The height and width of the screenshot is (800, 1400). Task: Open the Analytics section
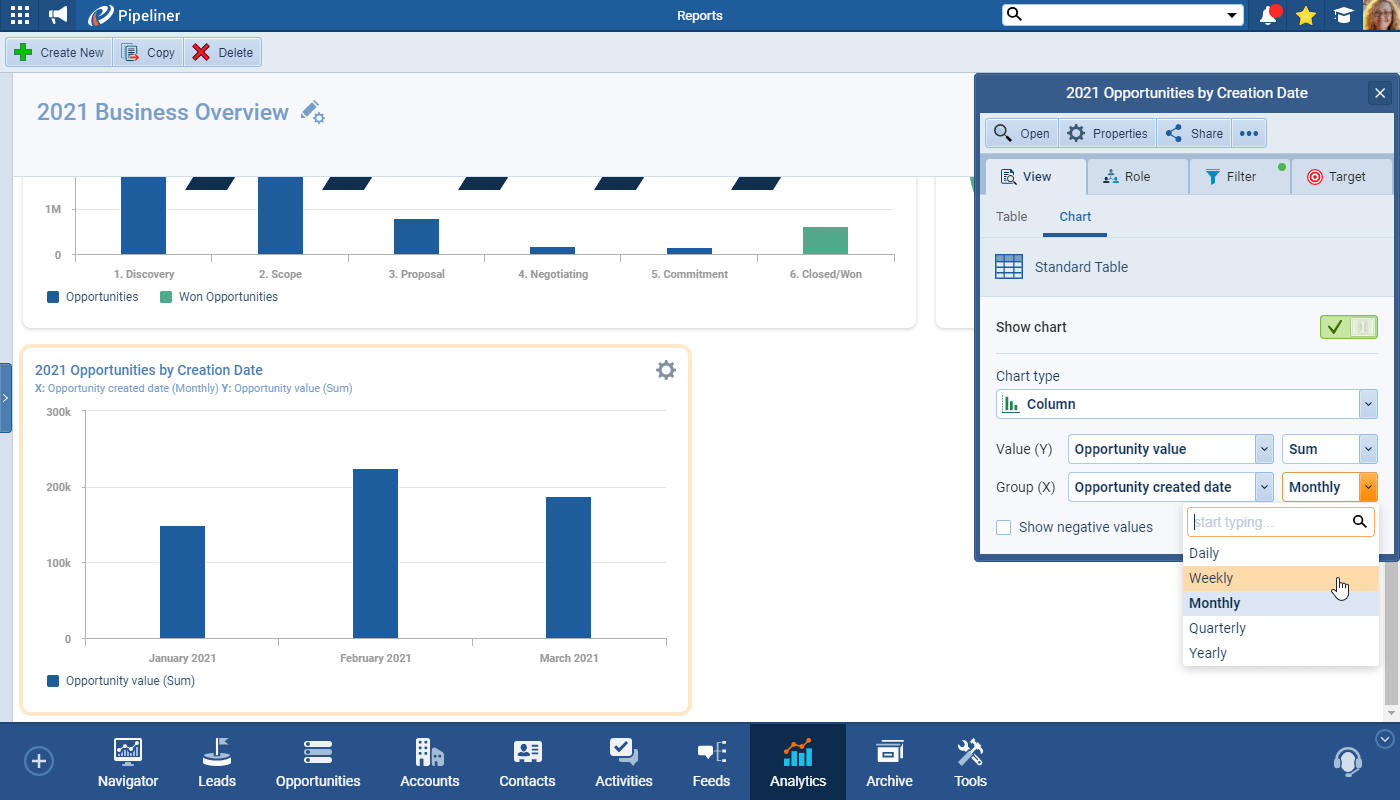click(797, 761)
